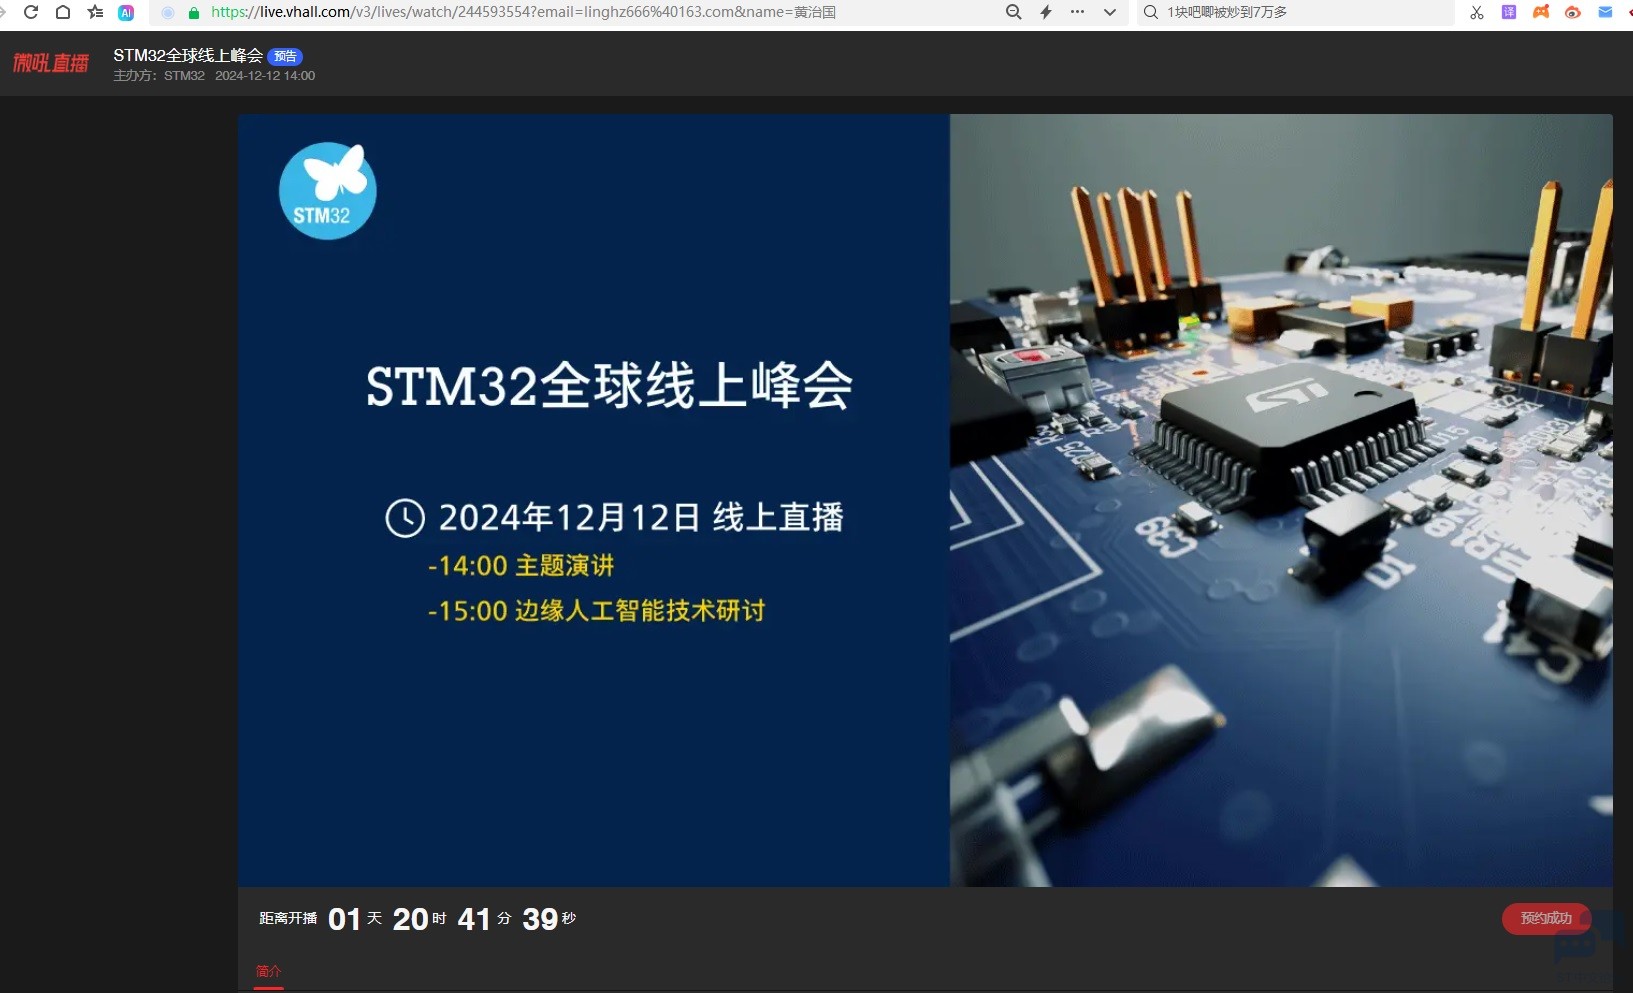1633x993 pixels.
Task: Click the banner heading STM32全球线上峰会
Action: [x=609, y=386]
